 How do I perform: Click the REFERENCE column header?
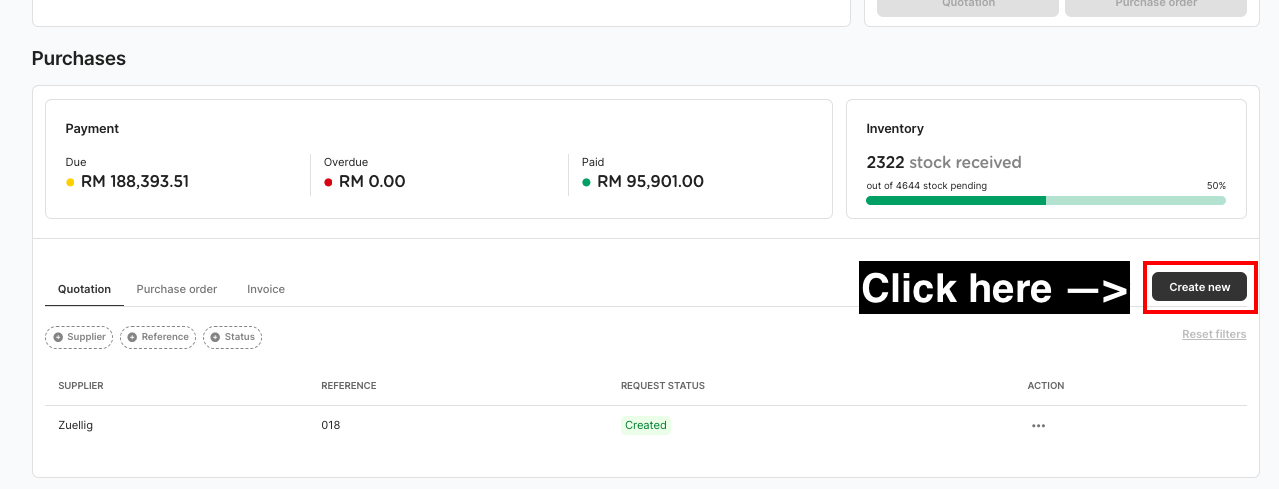click(x=348, y=386)
